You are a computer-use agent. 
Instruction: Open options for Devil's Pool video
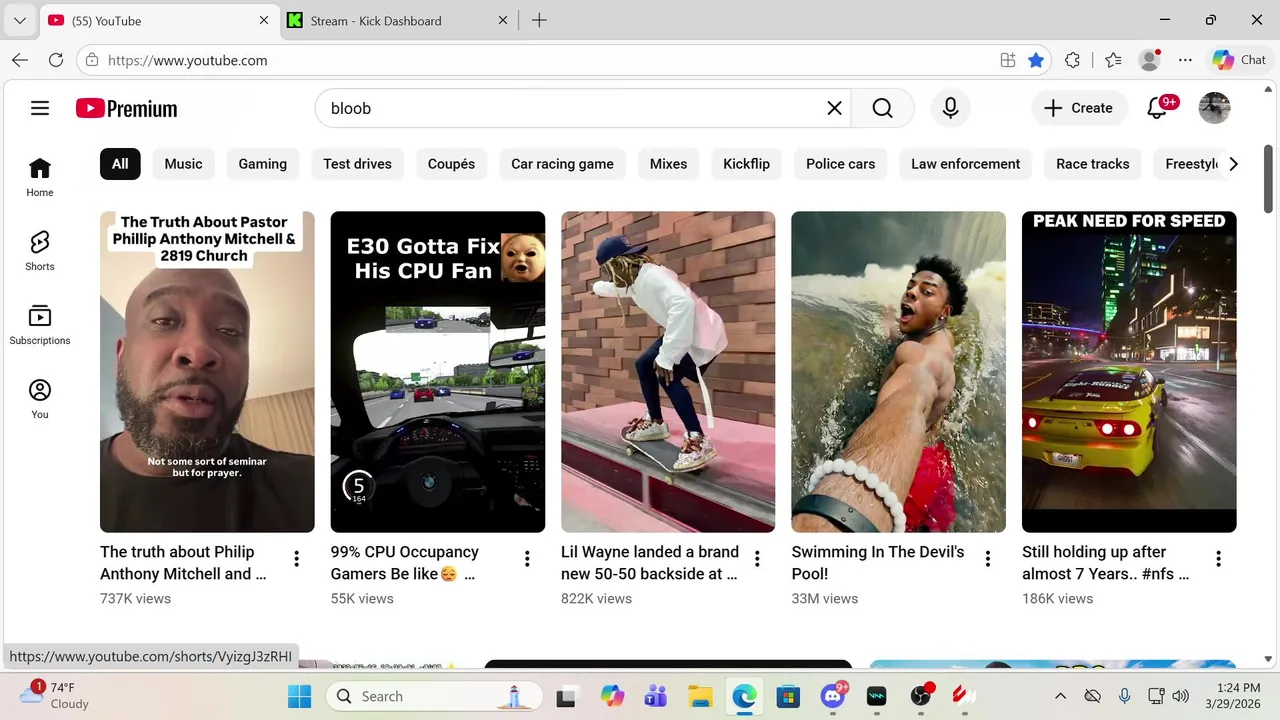pos(988,559)
